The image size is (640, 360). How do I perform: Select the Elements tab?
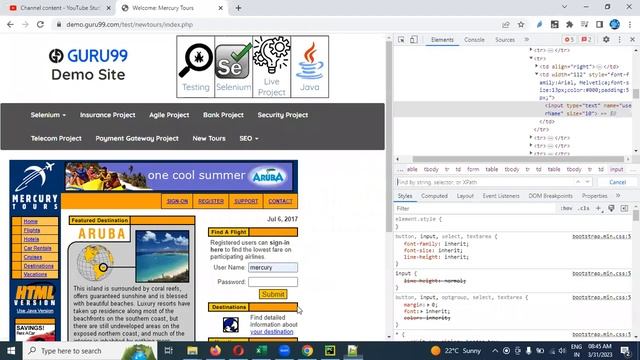coord(442,40)
